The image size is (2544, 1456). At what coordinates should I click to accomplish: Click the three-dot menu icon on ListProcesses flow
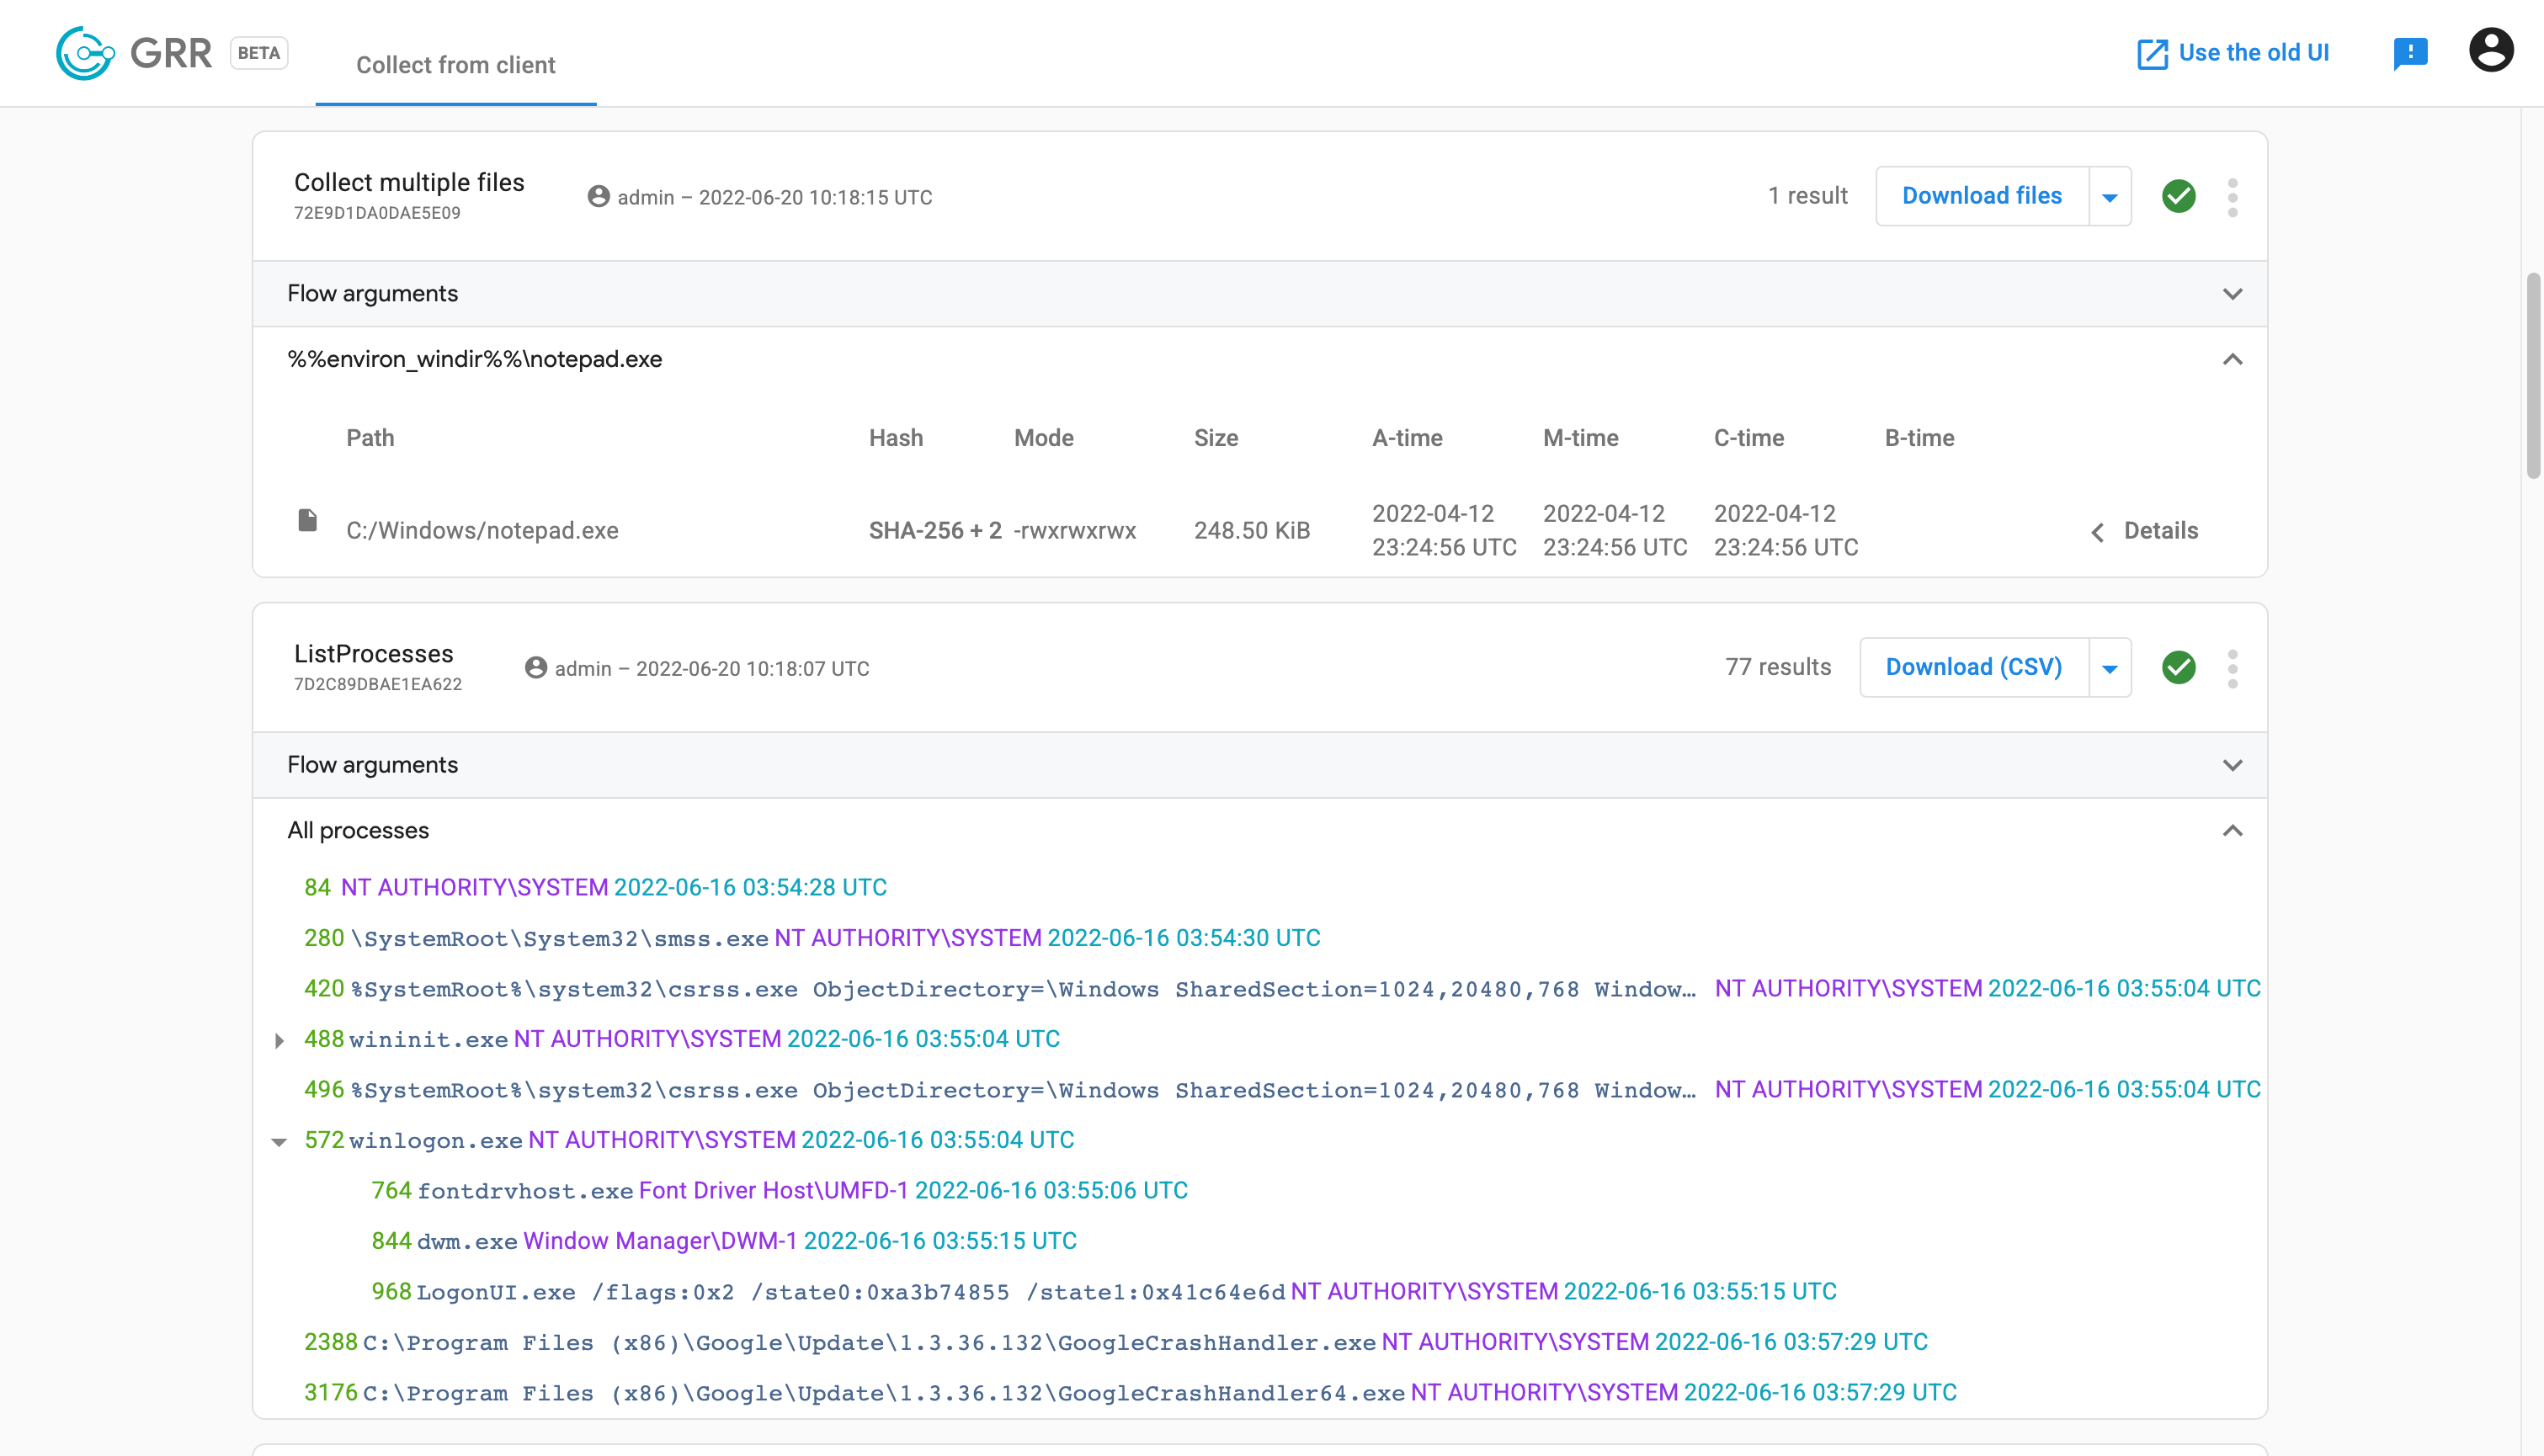click(x=2235, y=668)
